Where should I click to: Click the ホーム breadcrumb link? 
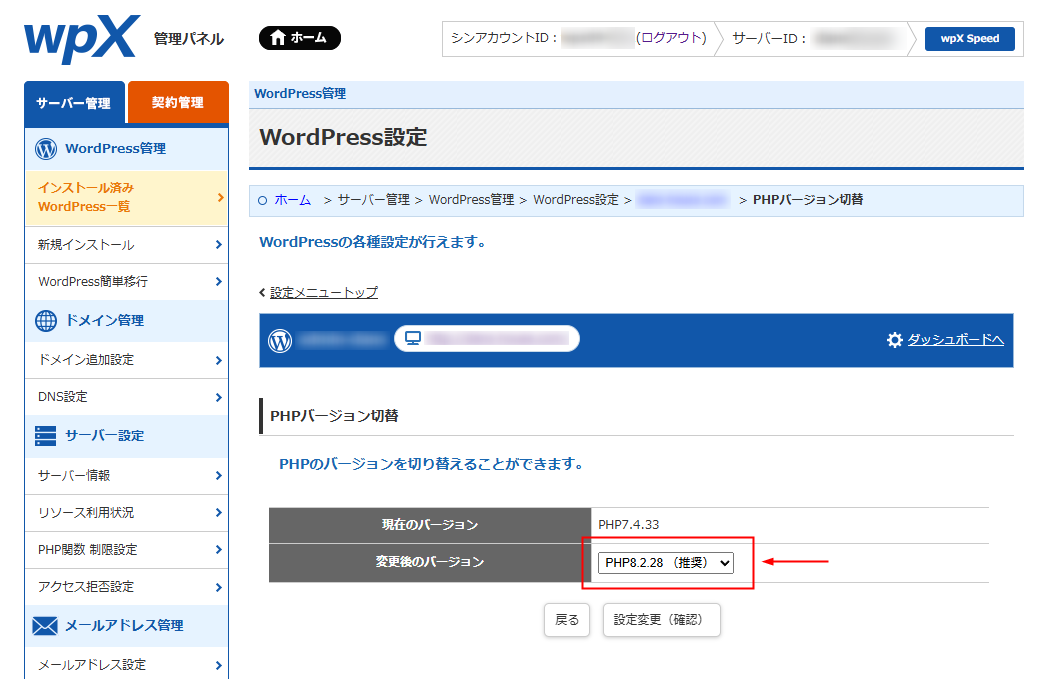coord(293,200)
